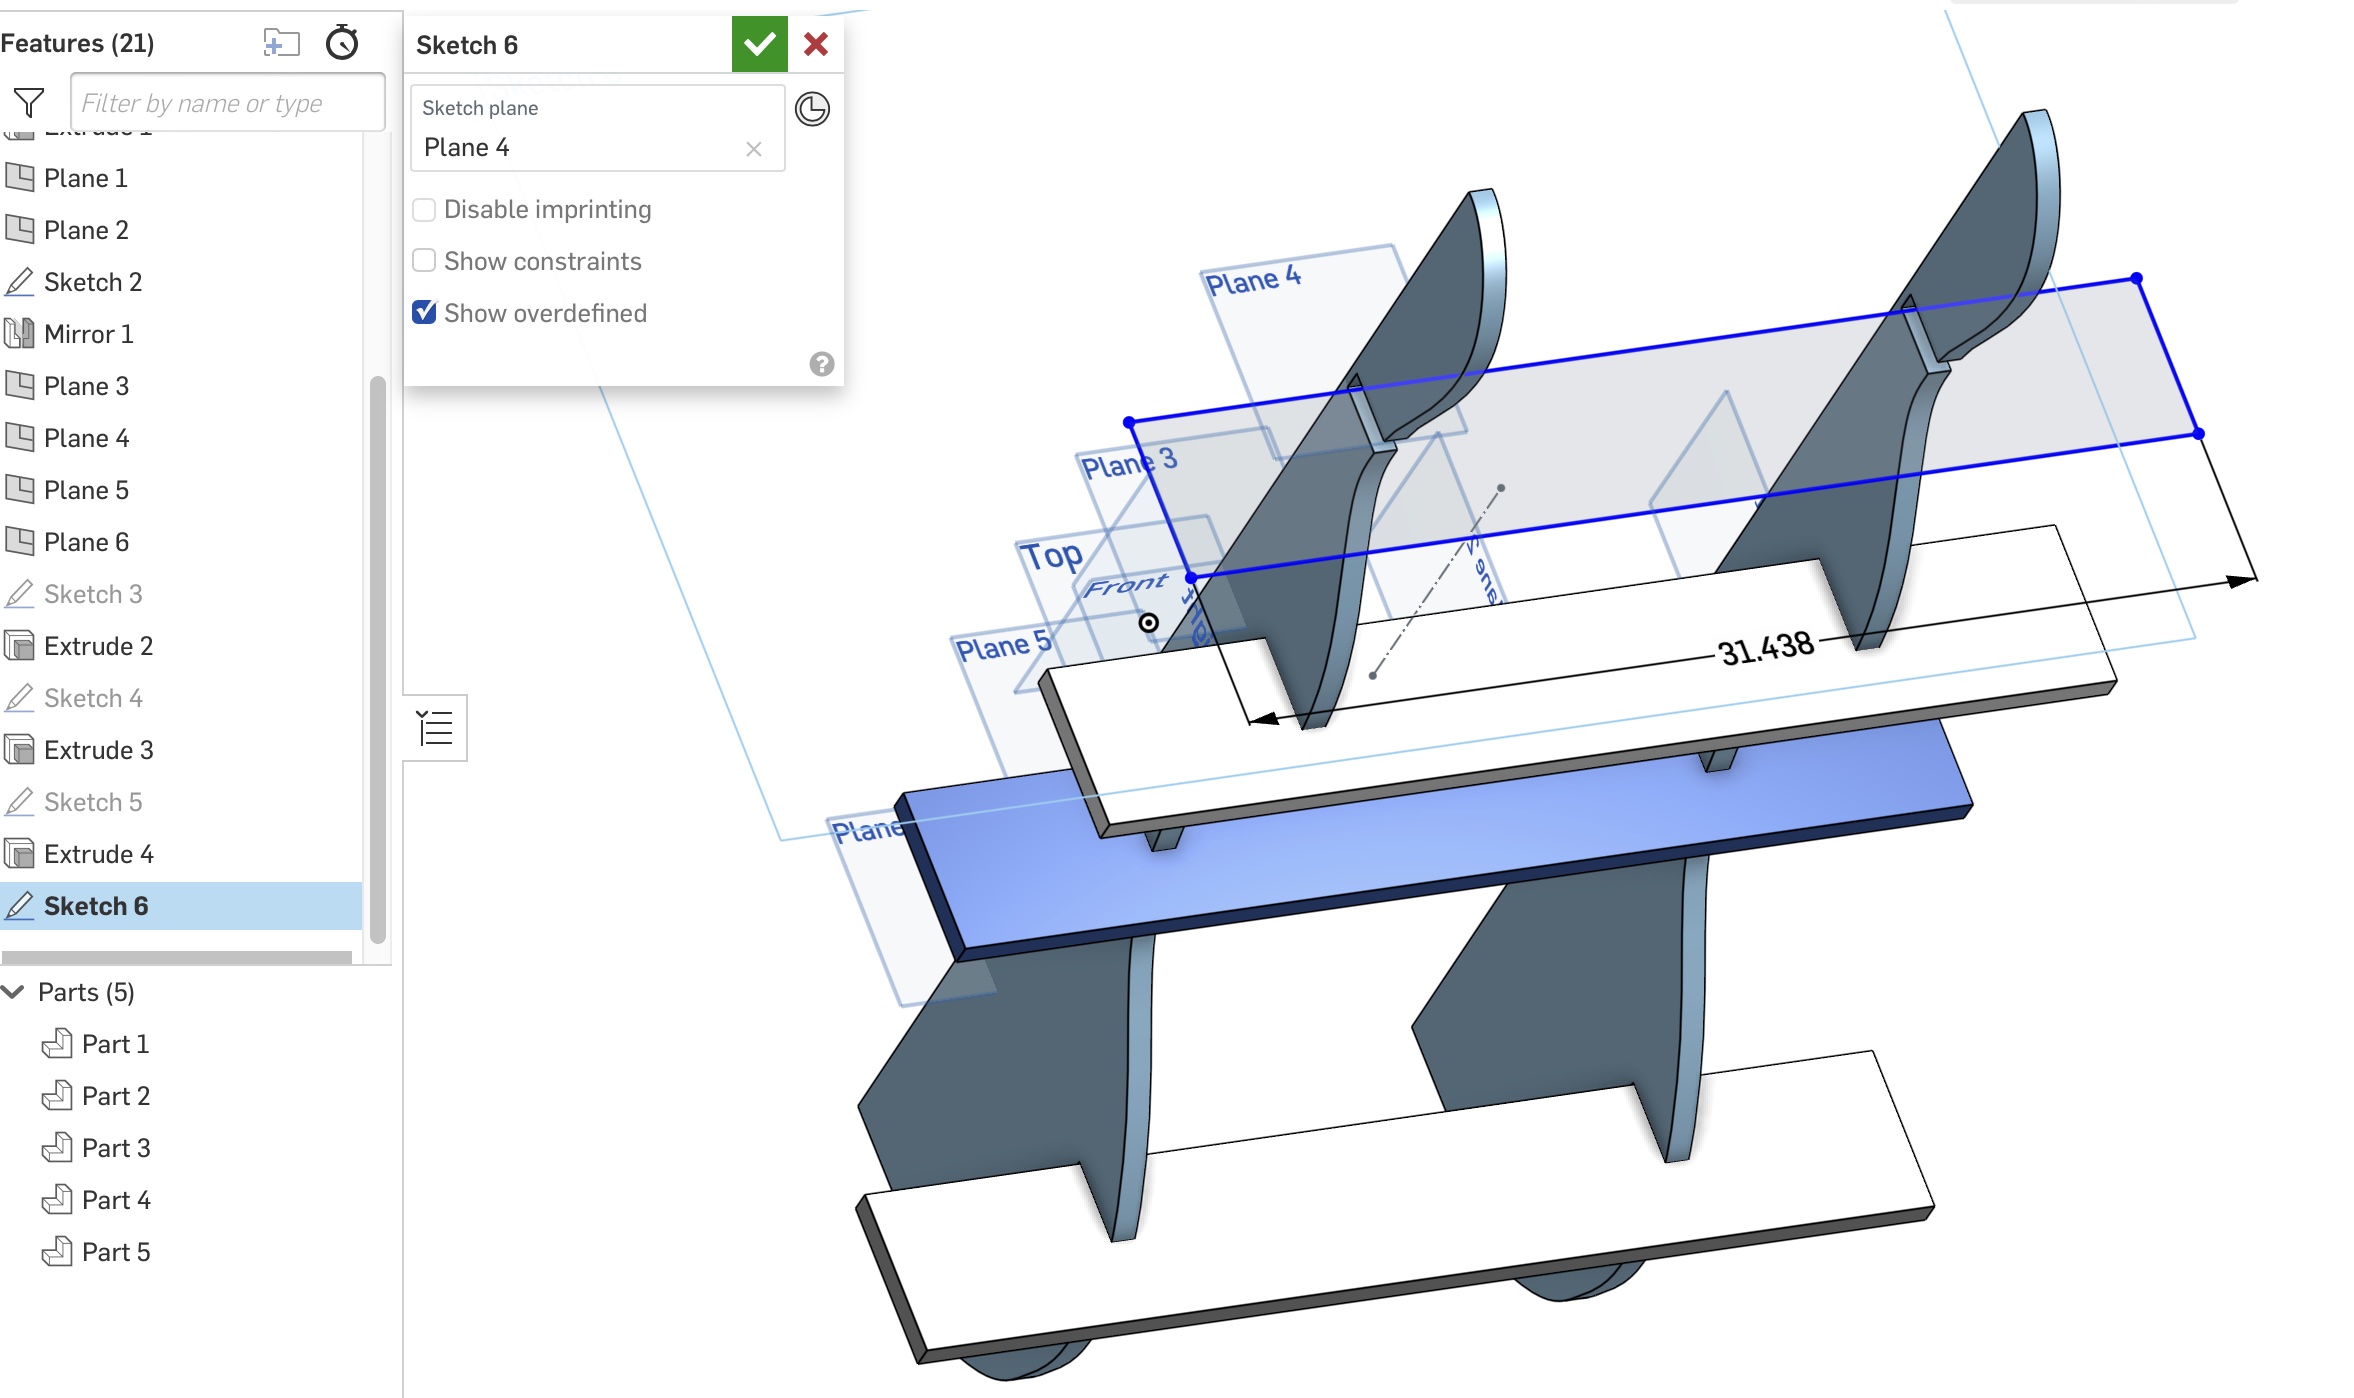This screenshot has width=2354, height=1398.
Task: Click the Part 3 part icon
Action: coord(57,1147)
